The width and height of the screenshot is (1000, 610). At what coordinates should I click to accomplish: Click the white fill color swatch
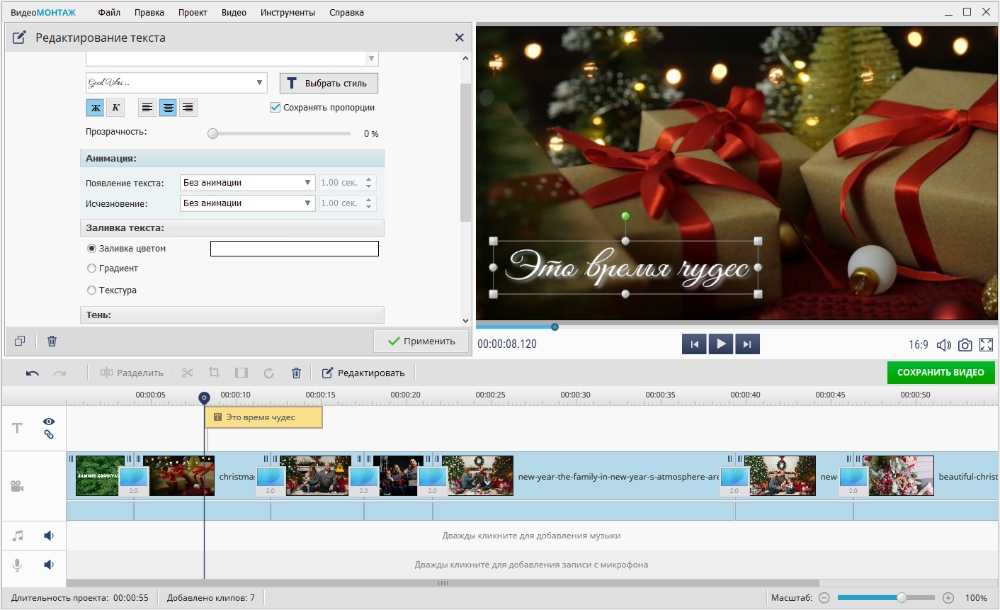294,249
